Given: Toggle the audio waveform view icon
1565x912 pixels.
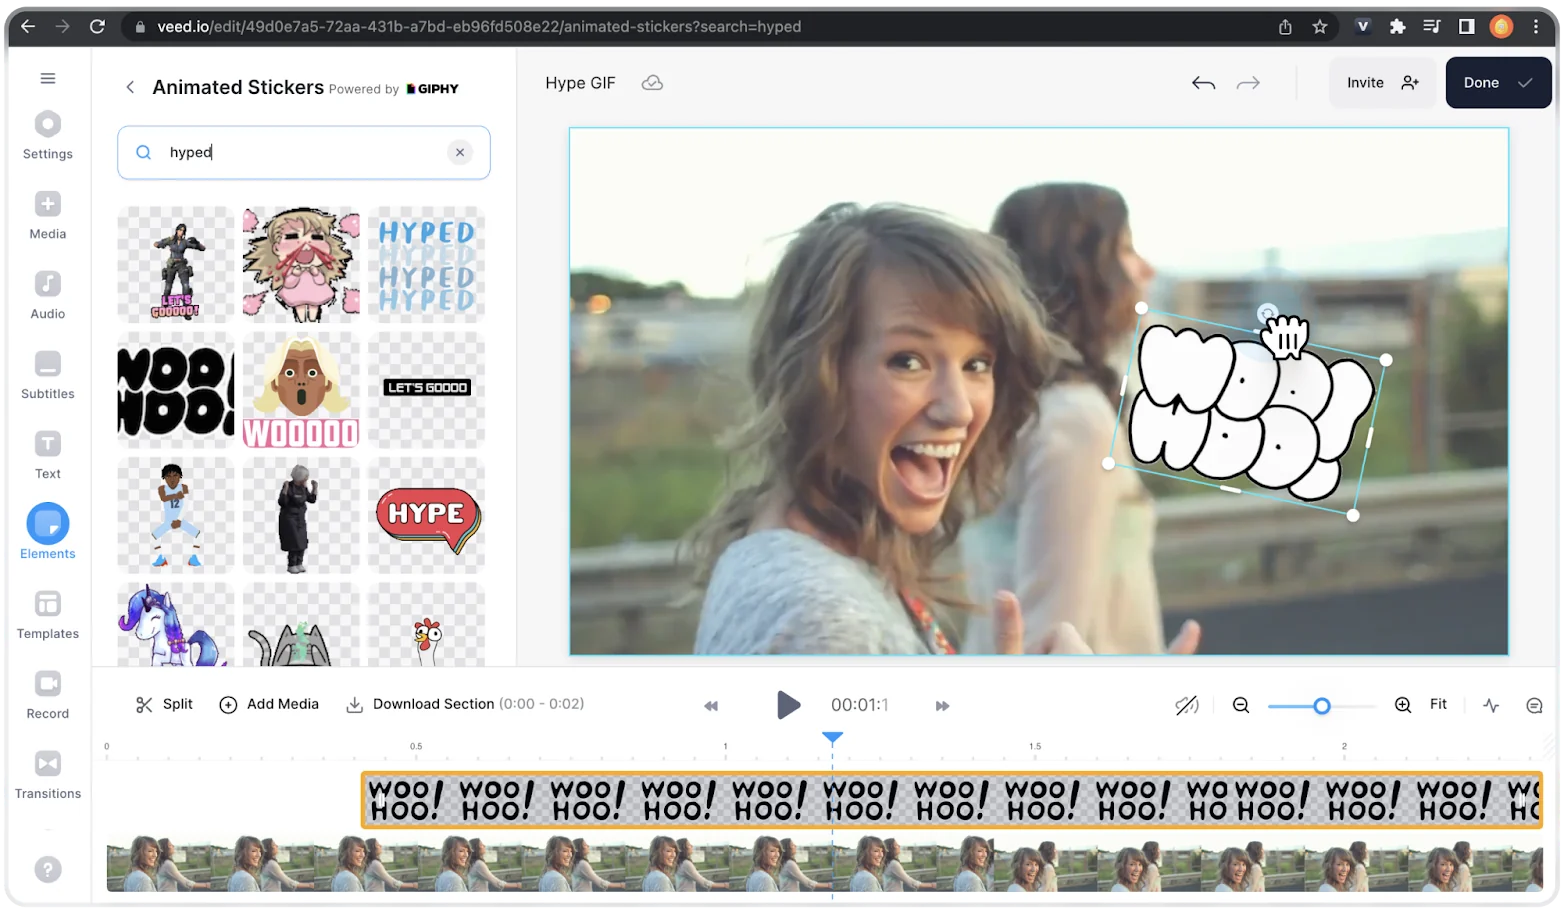Looking at the screenshot, I should (x=1491, y=705).
